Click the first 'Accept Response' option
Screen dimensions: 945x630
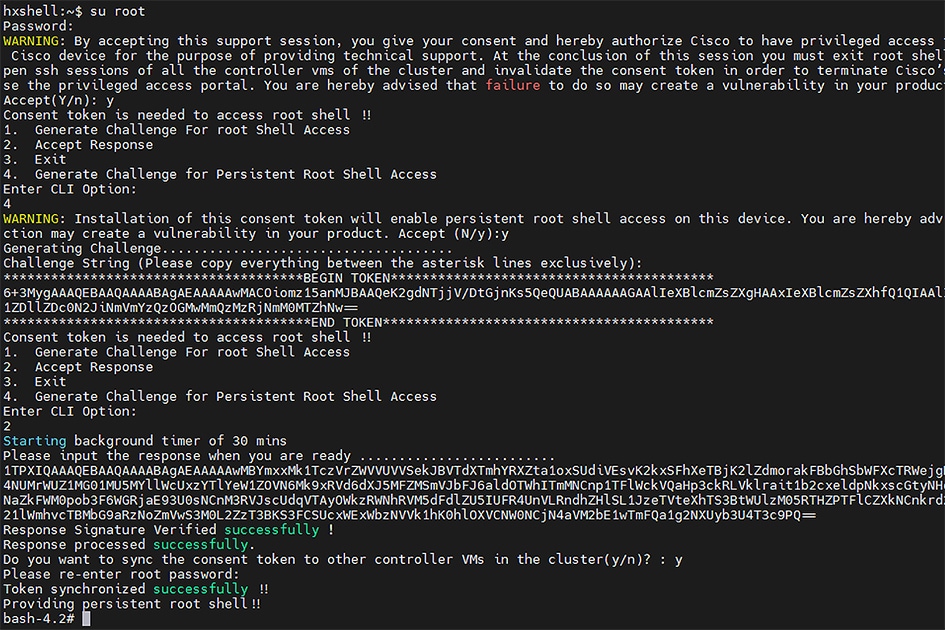[93, 145]
